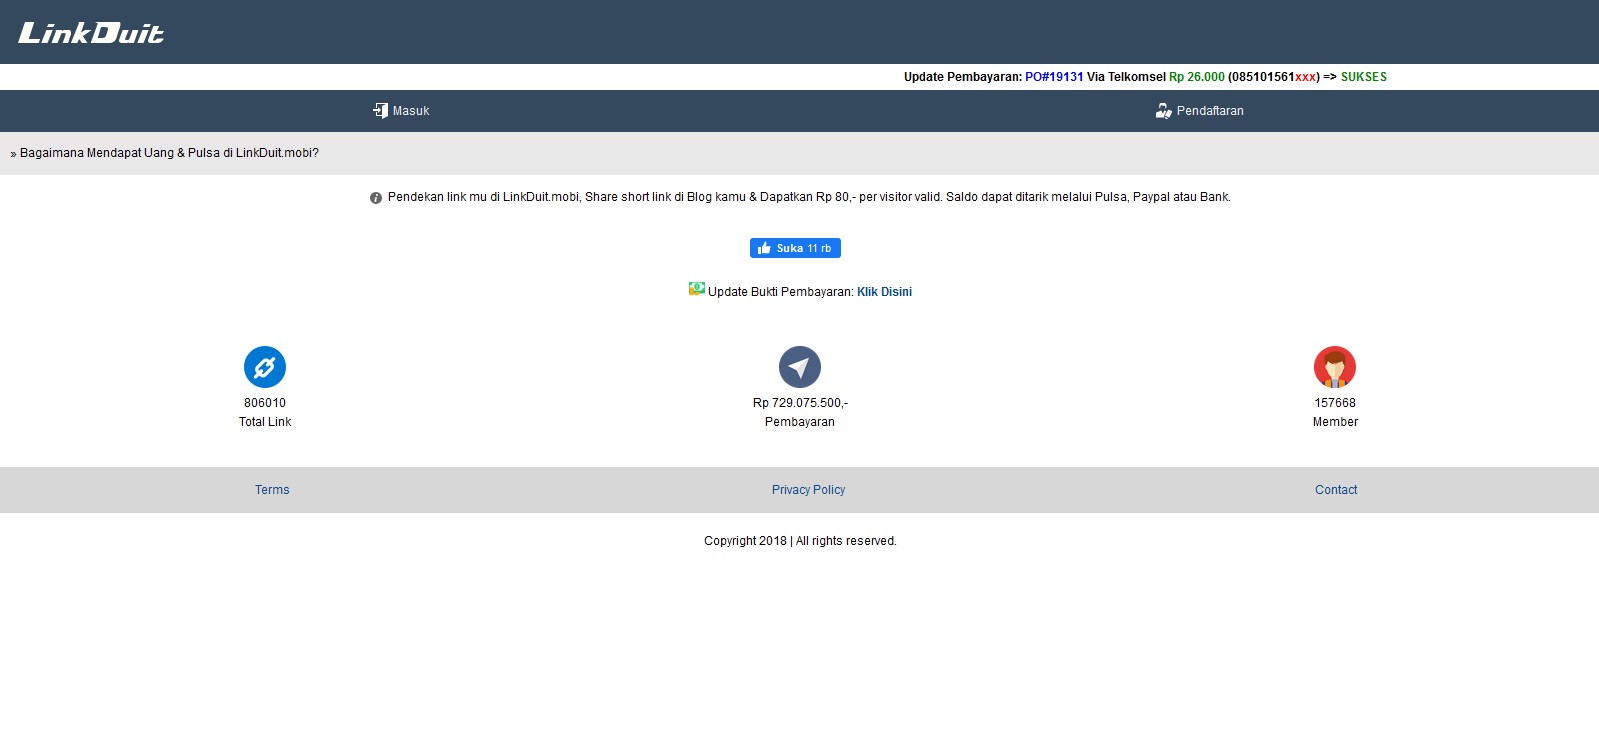The width and height of the screenshot is (1599, 743).
Task: Click the Facebook Suka like button
Action: click(795, 248)
